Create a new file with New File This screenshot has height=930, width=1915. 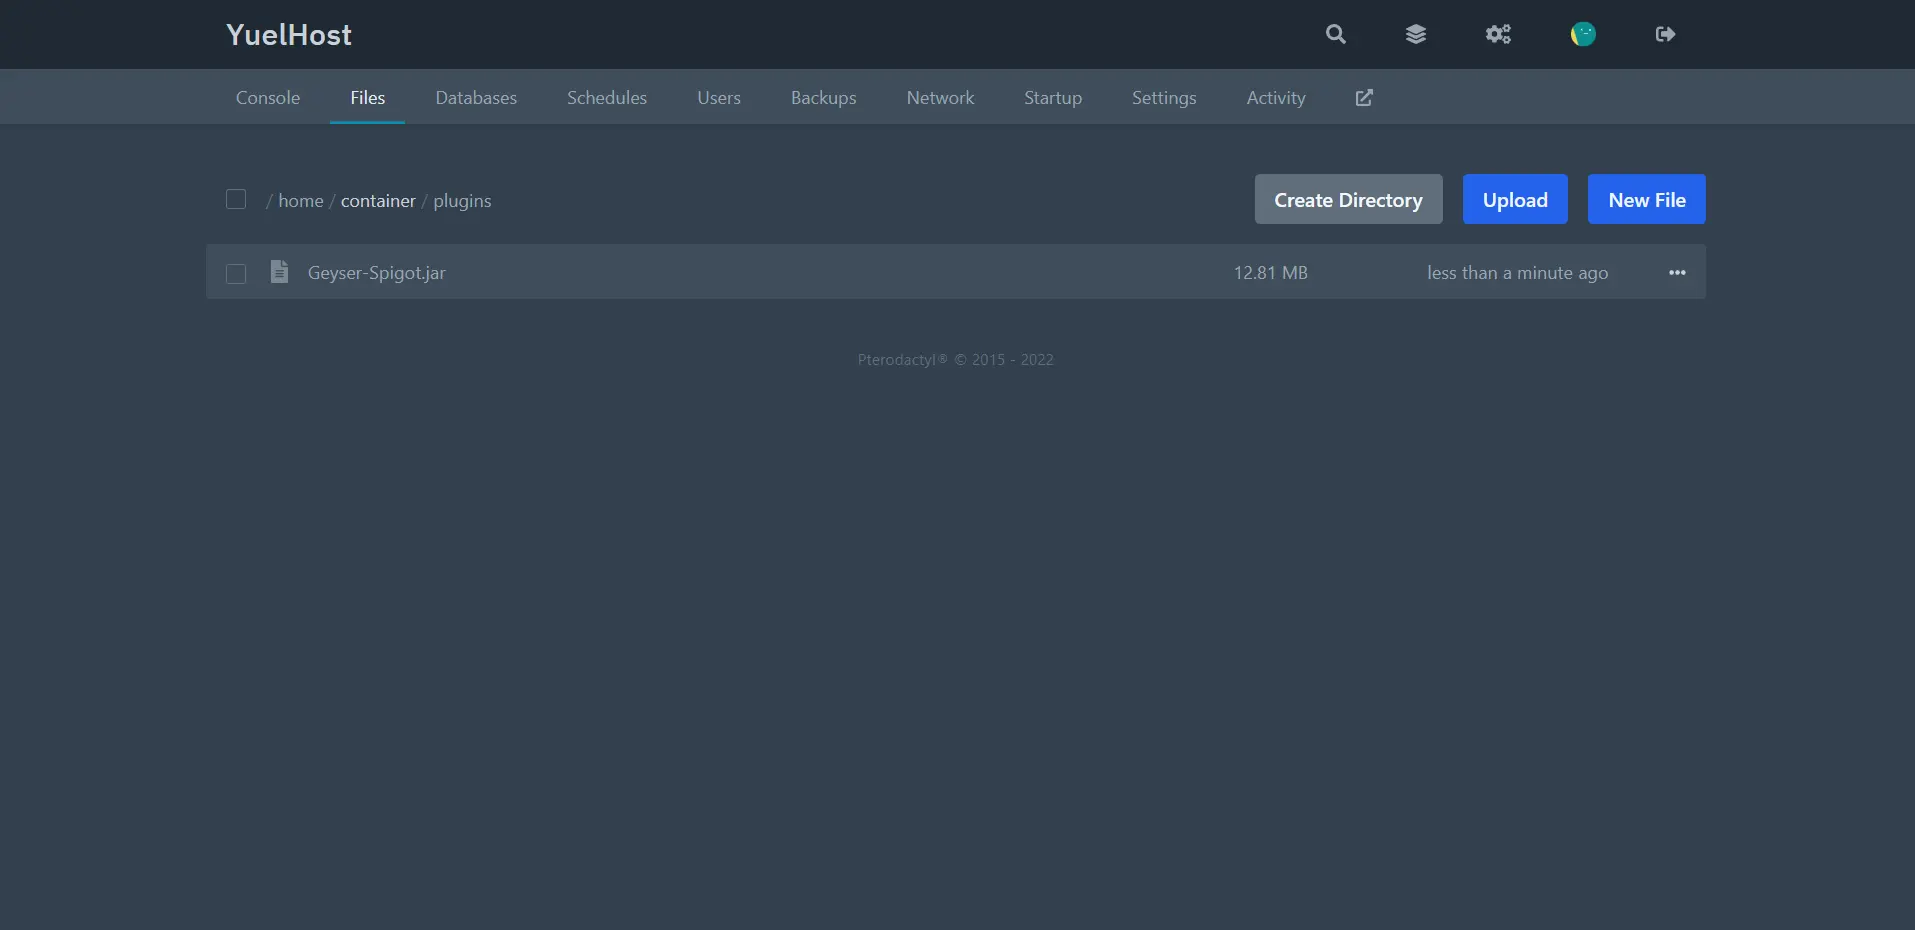pyautogui.click(x=1646, y=200)
